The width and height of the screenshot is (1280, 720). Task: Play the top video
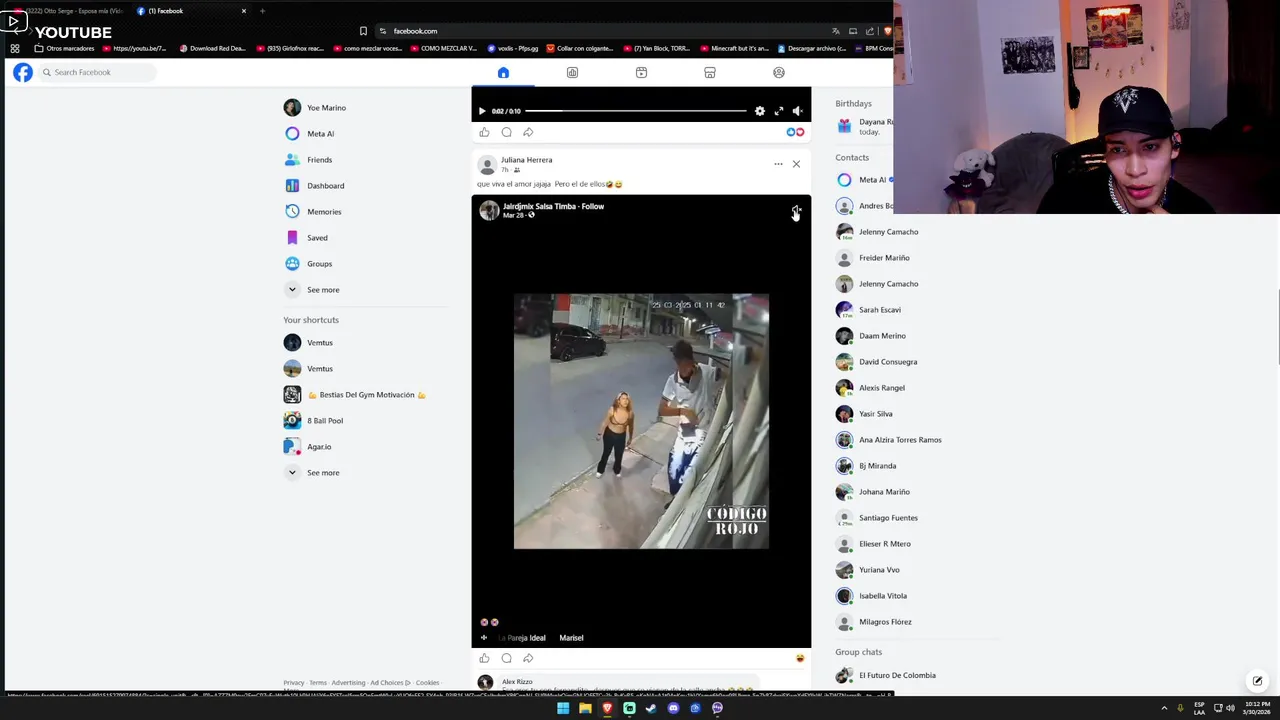(x=482, y=111)
